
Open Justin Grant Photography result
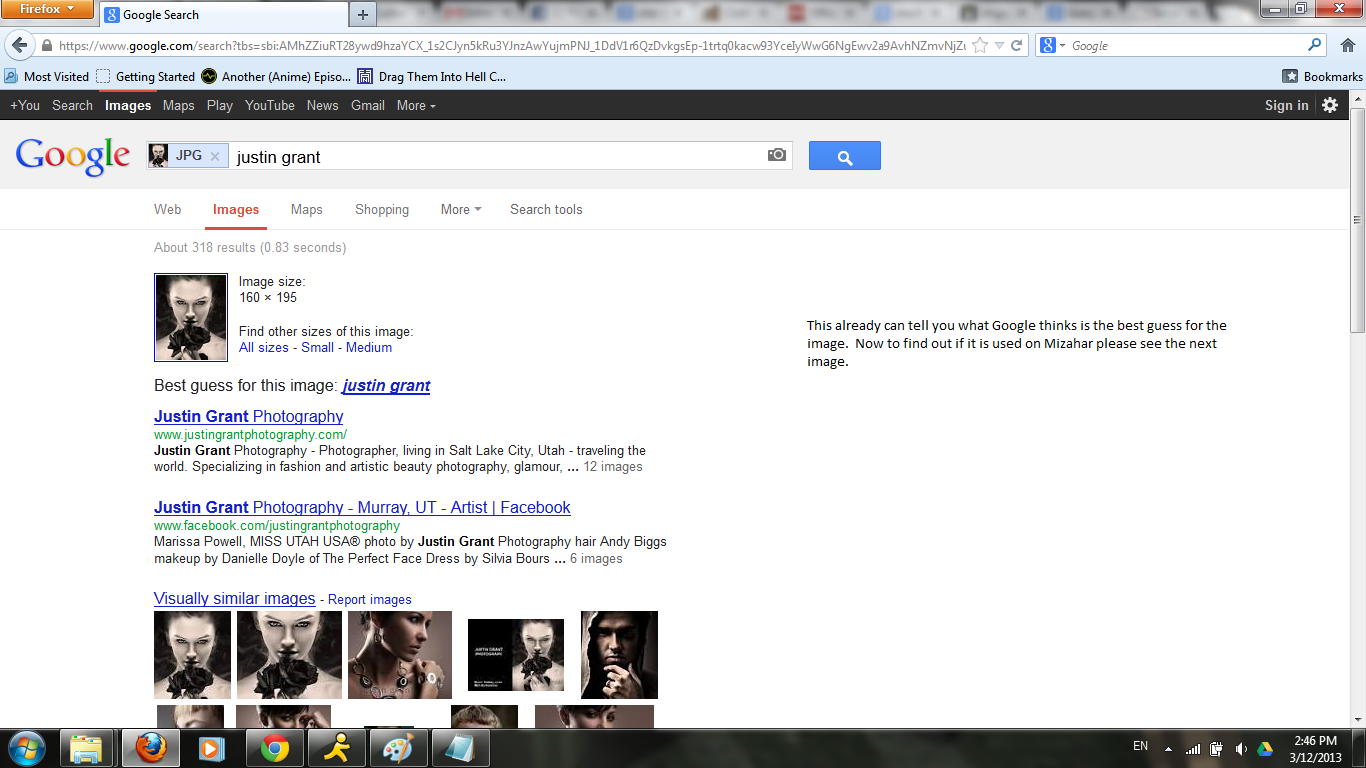click(249, 416)
